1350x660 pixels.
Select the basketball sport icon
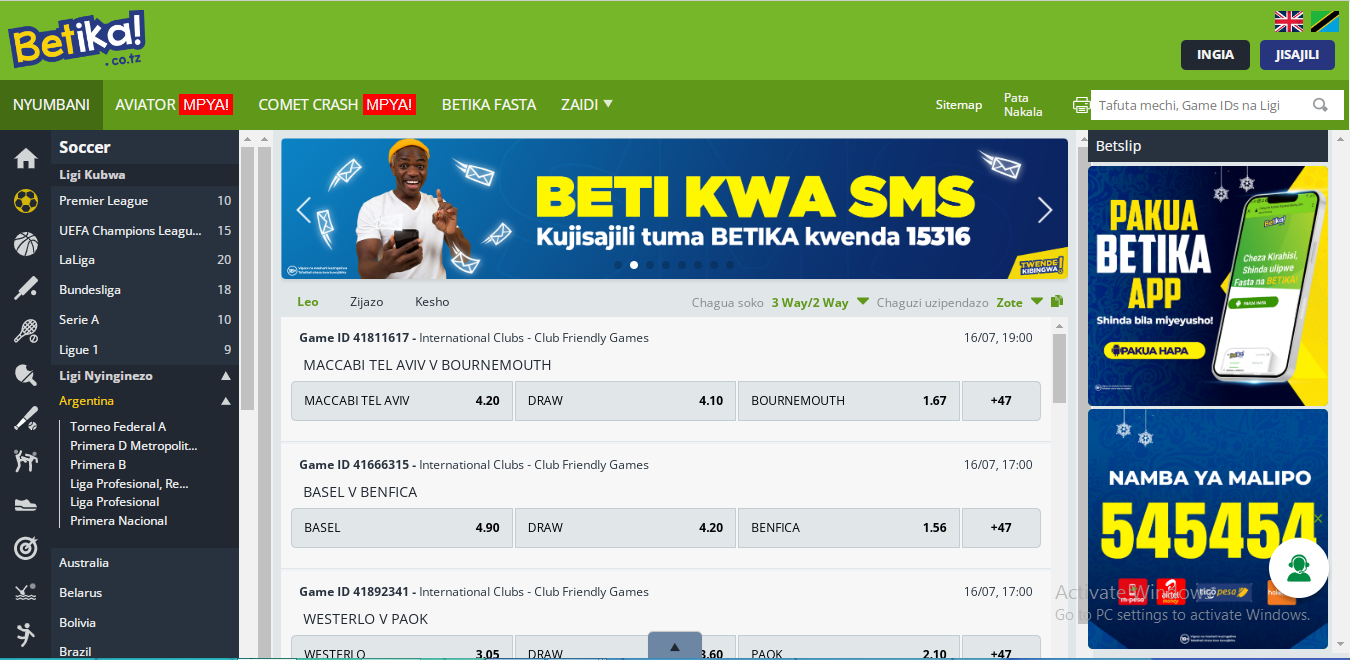[26, 243]
